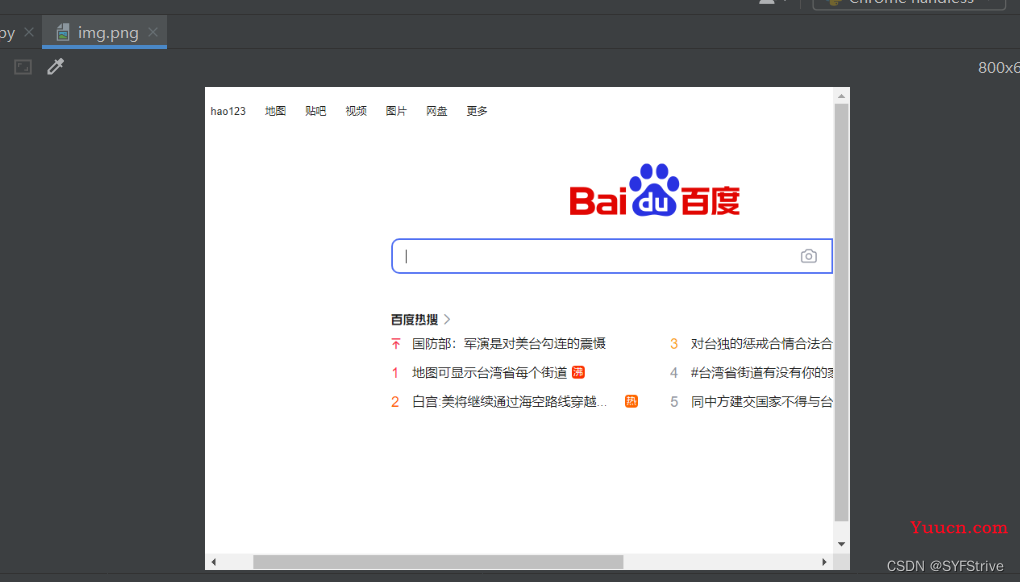Click the vertical scrollbar down arrow
Image resolution: width=1020 pixels, height=582 pixels.
(x=842, y=544)
